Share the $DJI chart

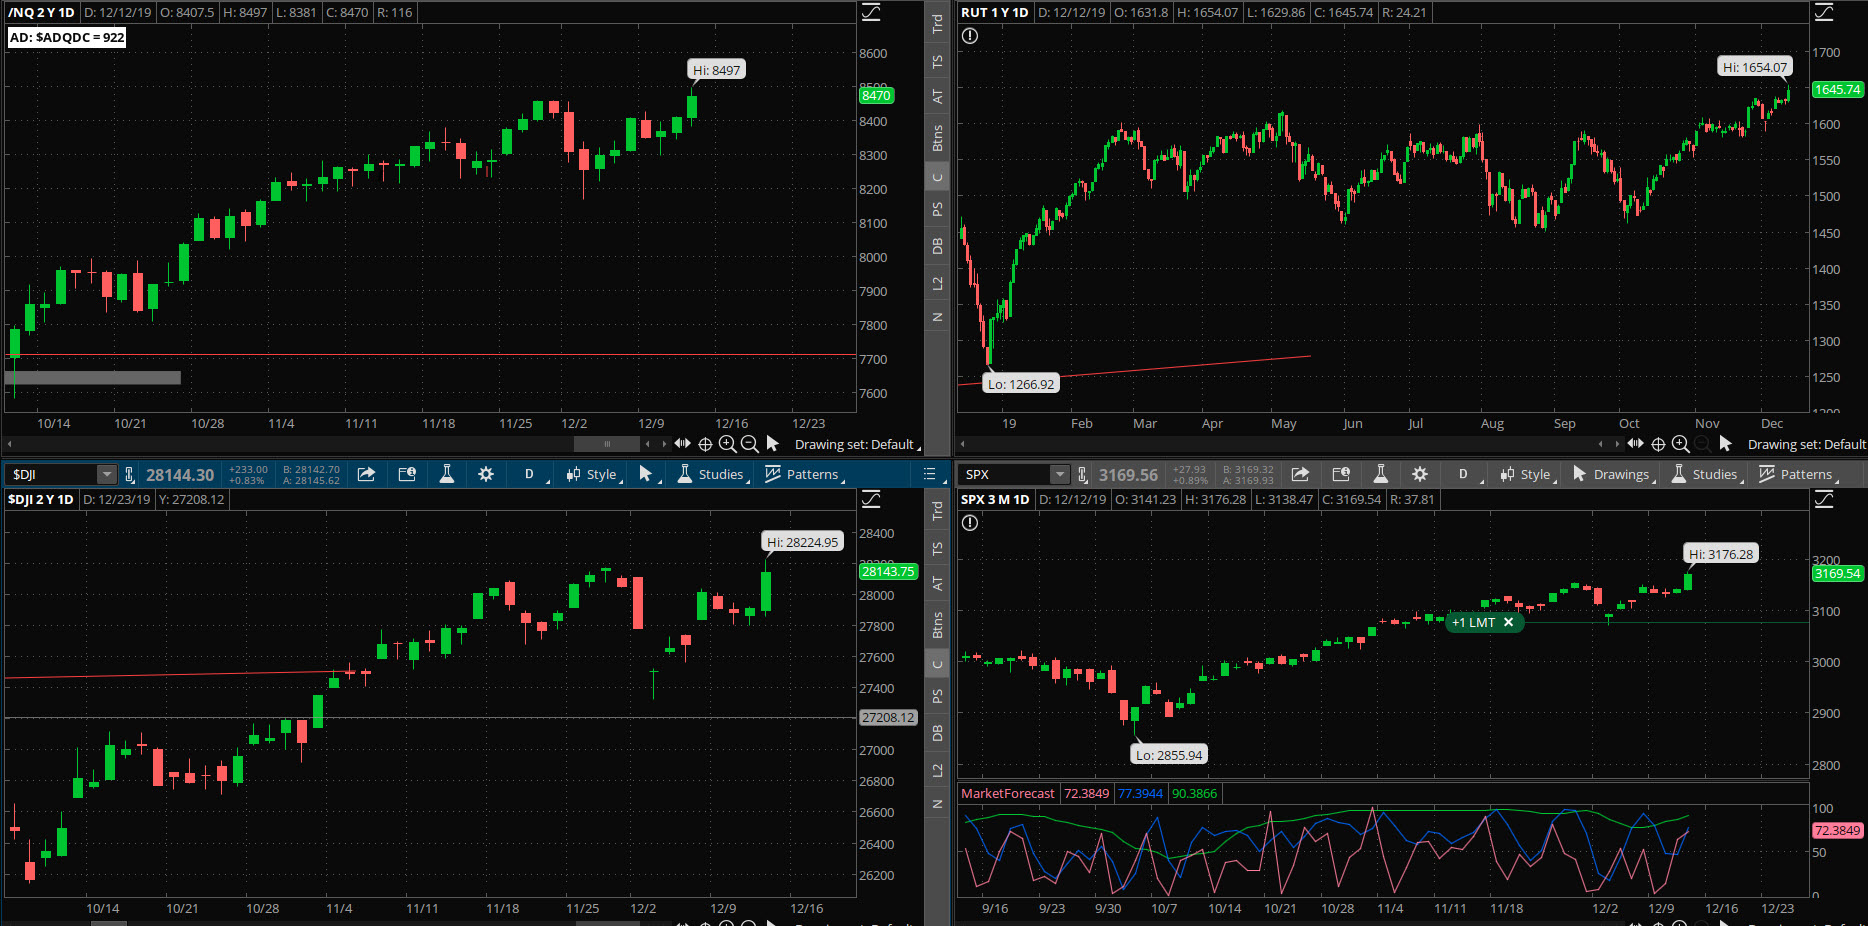[x=366, y=474]
